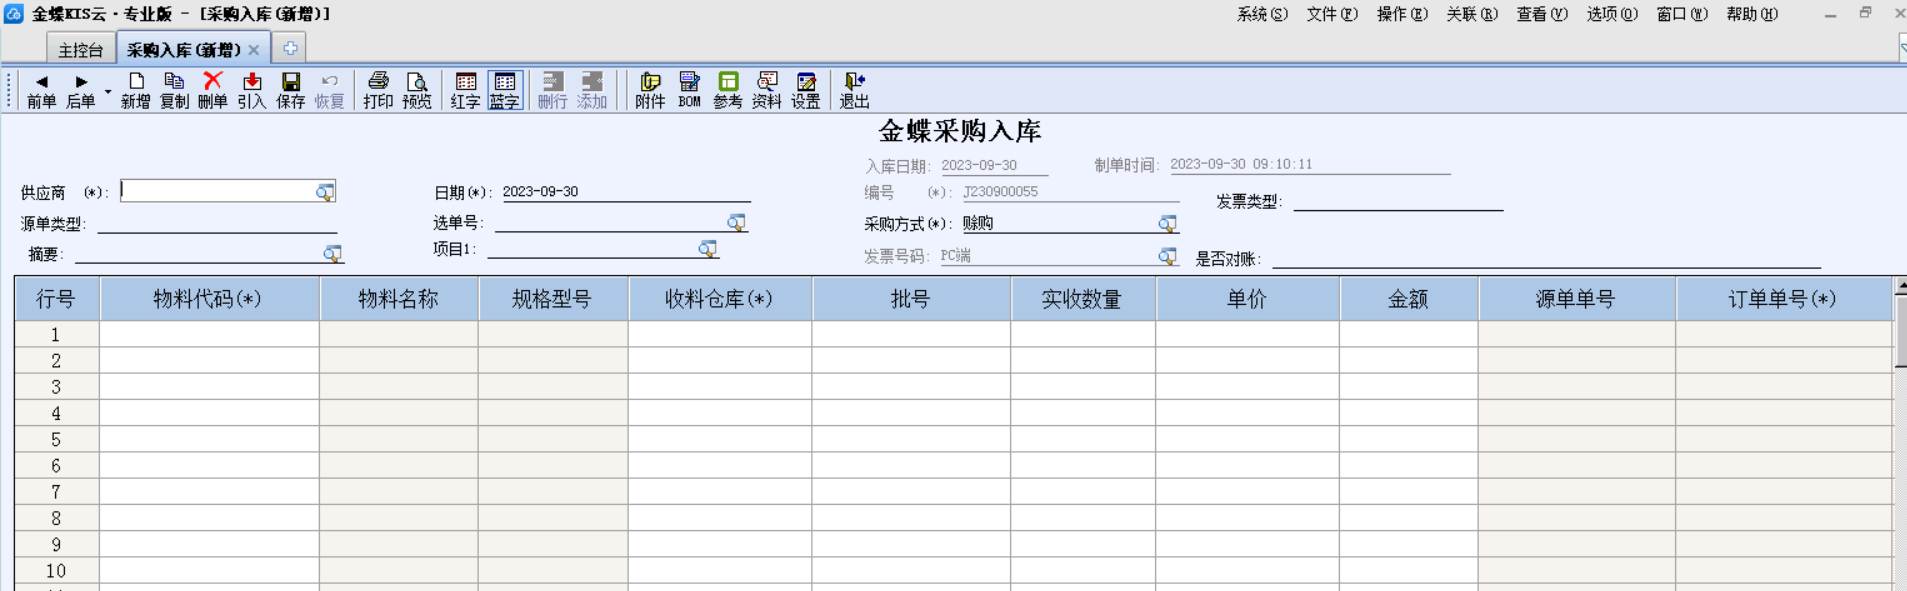Open attachments with 附件
This screenshot has width=1907, height=591.
650,90
